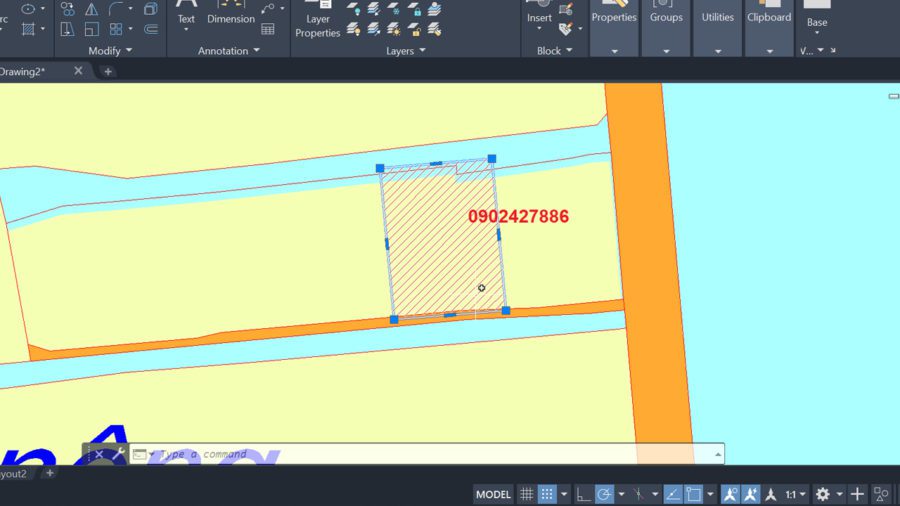Open object snap settings dropdown arrow
This screenshot has width=900, height=506.
(710, 494)
